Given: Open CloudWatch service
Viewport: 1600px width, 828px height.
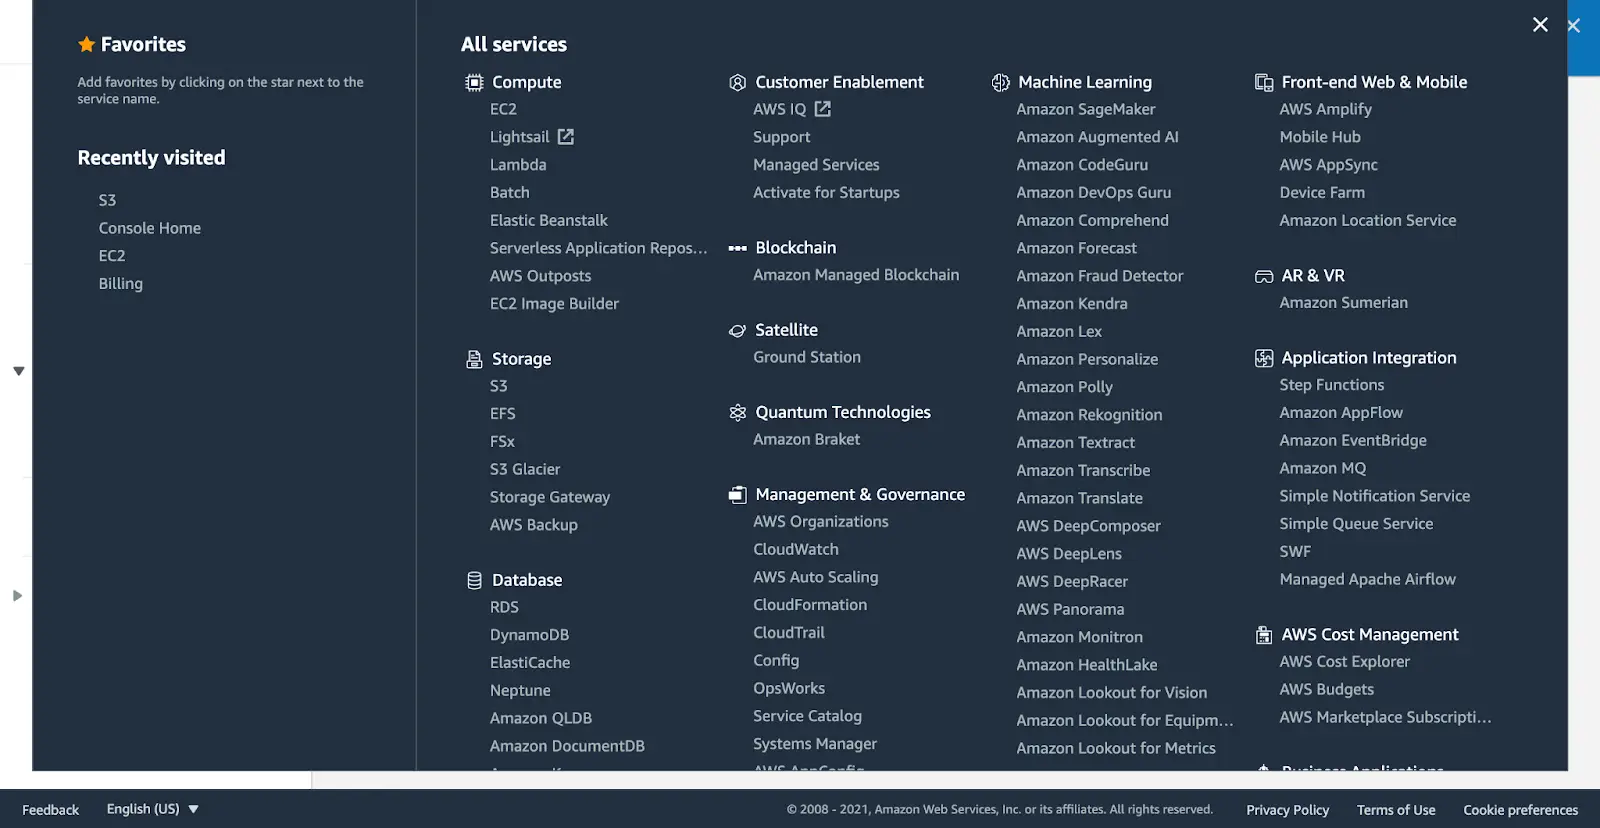Looking at the screenshot, I should (x=796, y=549).
